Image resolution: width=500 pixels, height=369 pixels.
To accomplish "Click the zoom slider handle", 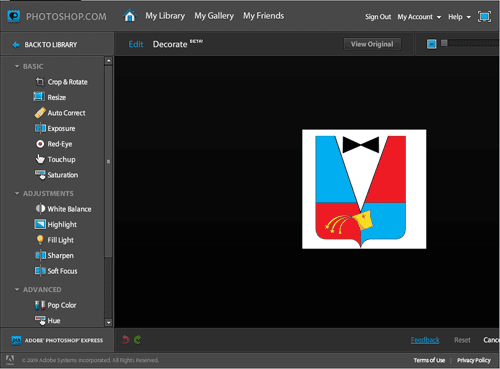I will tap(444, 43).
